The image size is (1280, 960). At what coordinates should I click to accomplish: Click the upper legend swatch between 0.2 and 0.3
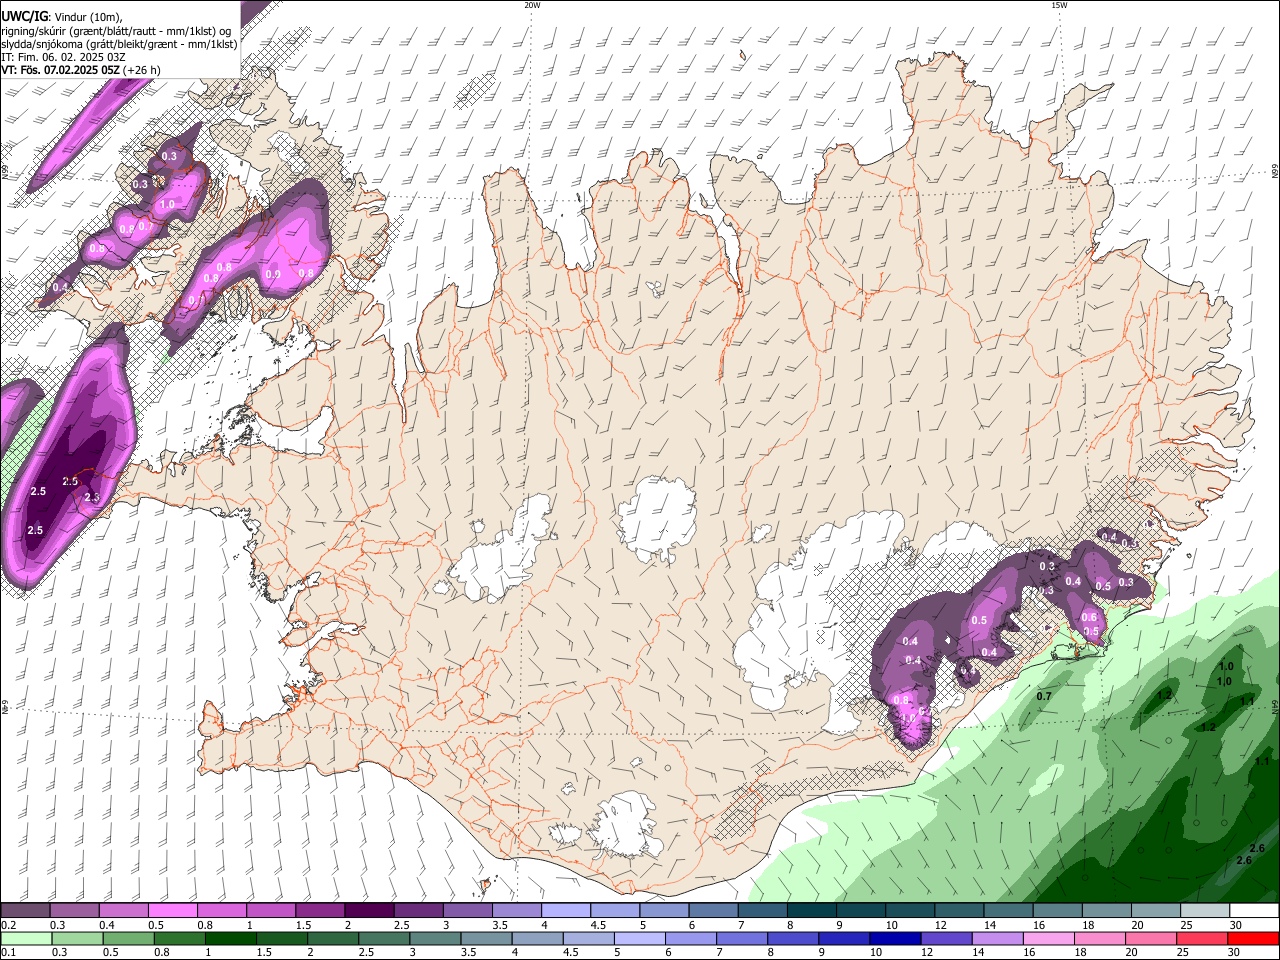[x=25, y=911]
